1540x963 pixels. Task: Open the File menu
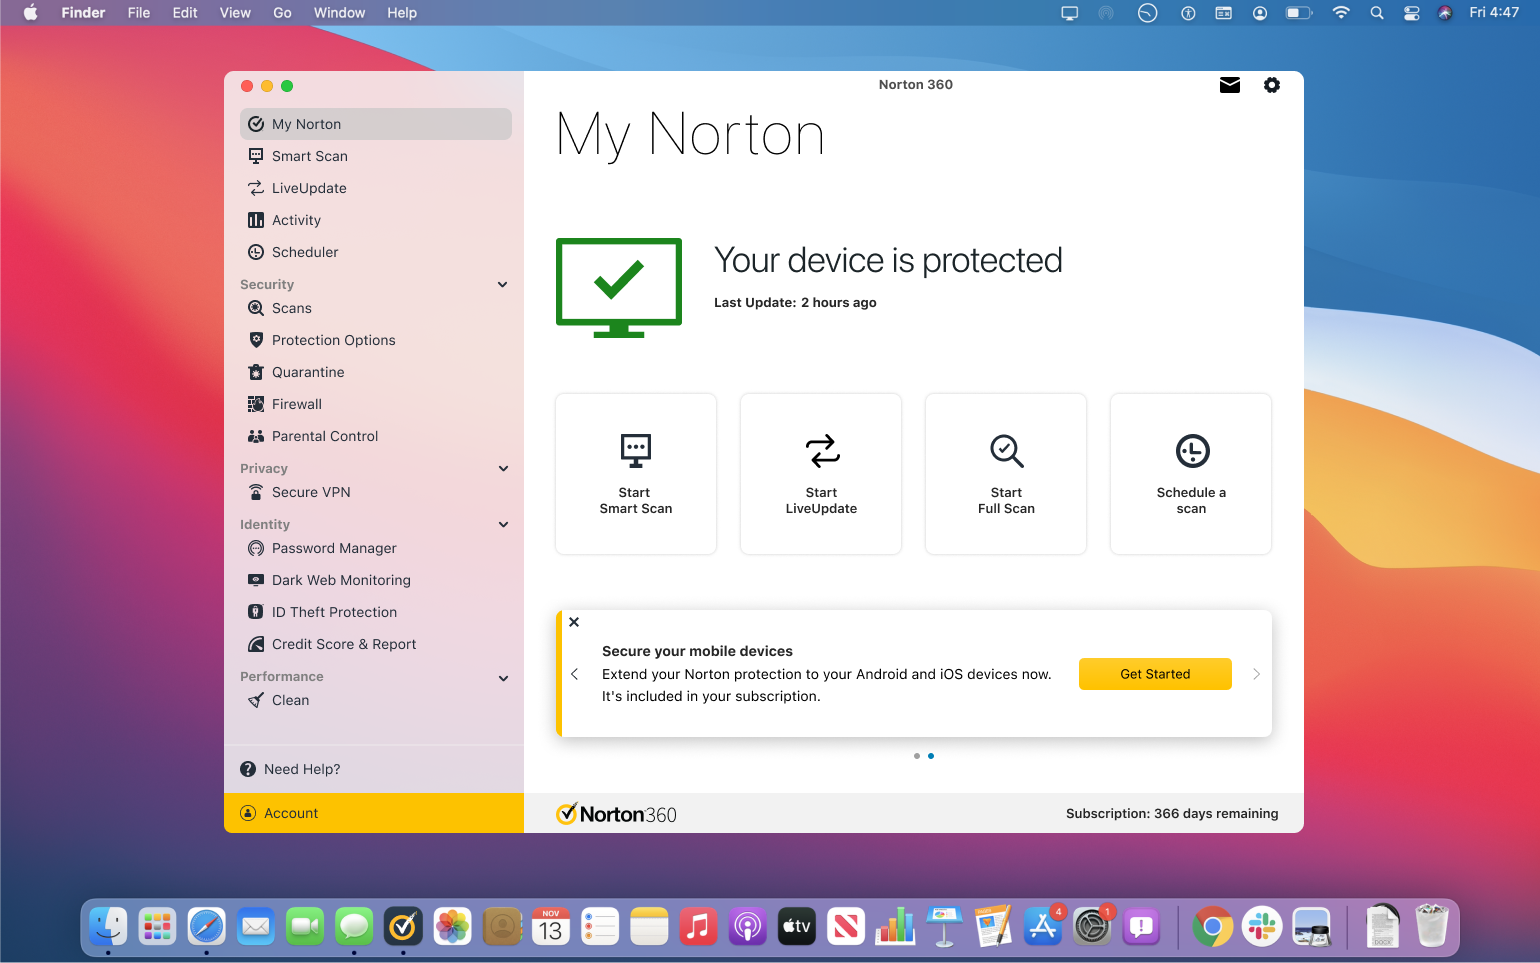[139, 13]
